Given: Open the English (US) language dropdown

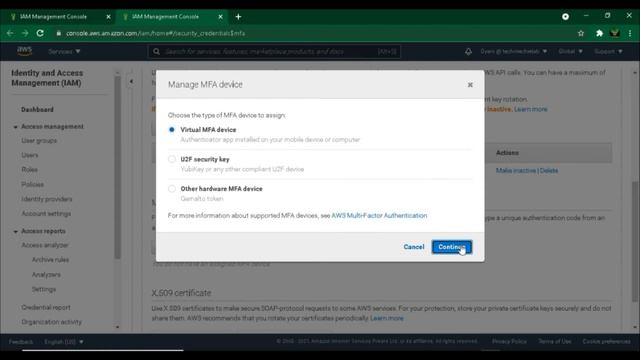Looking at the screenshot, I should [x=64, y=342].
